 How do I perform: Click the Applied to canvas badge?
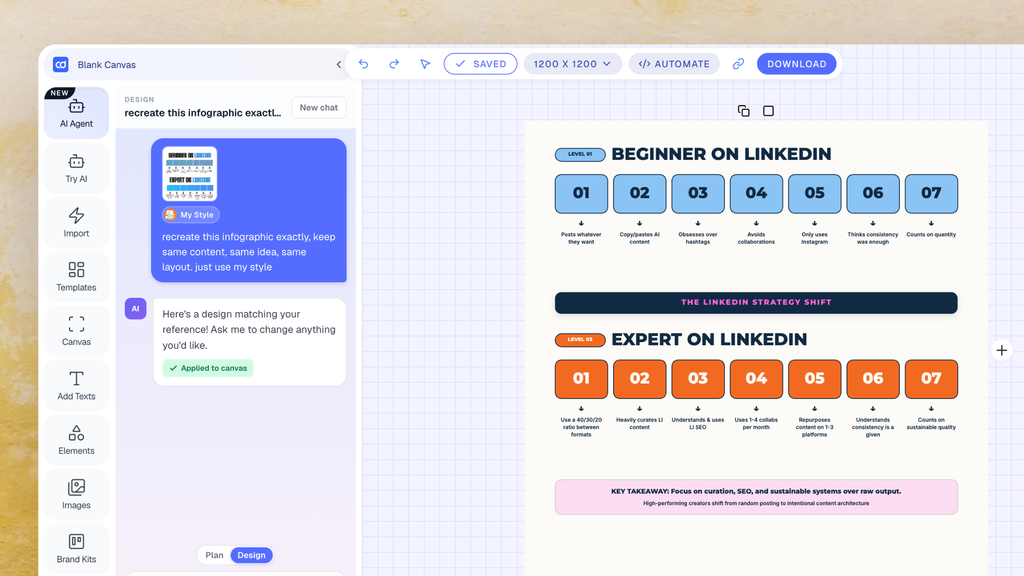tap(208, 368)
